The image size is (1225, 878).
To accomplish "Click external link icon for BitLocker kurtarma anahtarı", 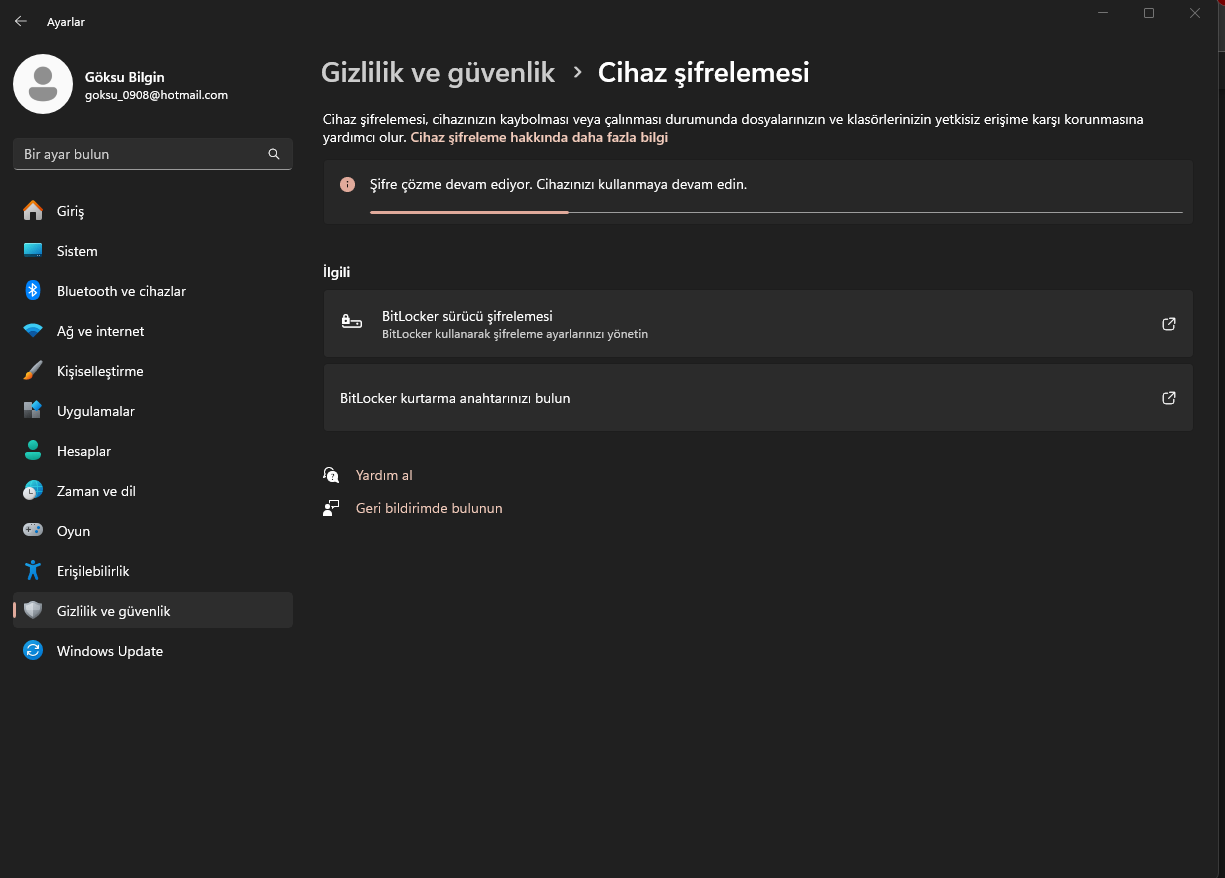I will [x=1168, y=398].
